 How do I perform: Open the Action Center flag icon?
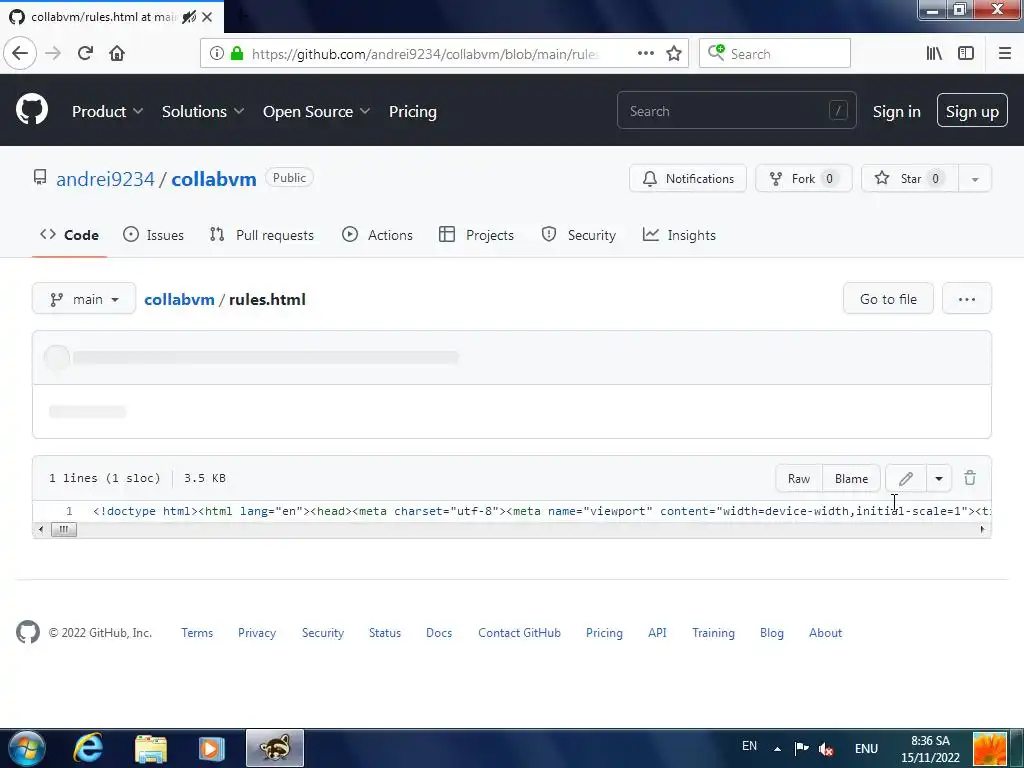801,748
